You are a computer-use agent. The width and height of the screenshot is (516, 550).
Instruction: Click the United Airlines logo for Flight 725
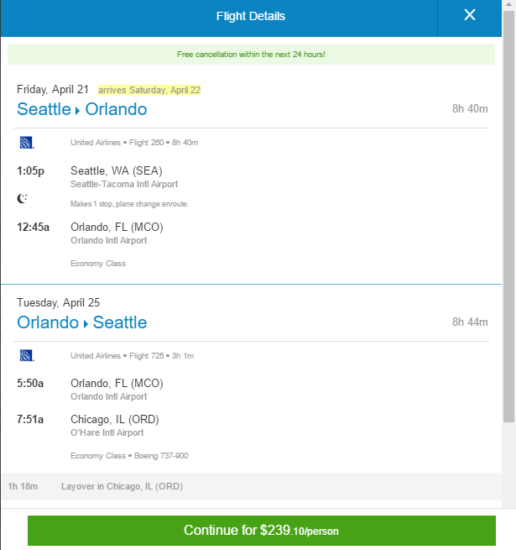pyautogui.click(x=27, y=356)
